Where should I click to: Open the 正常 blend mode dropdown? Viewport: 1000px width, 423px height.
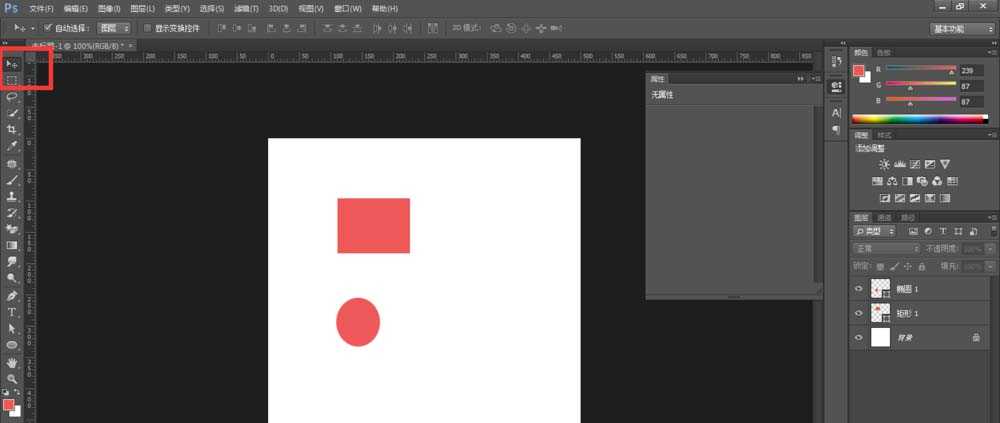(886, 248)
